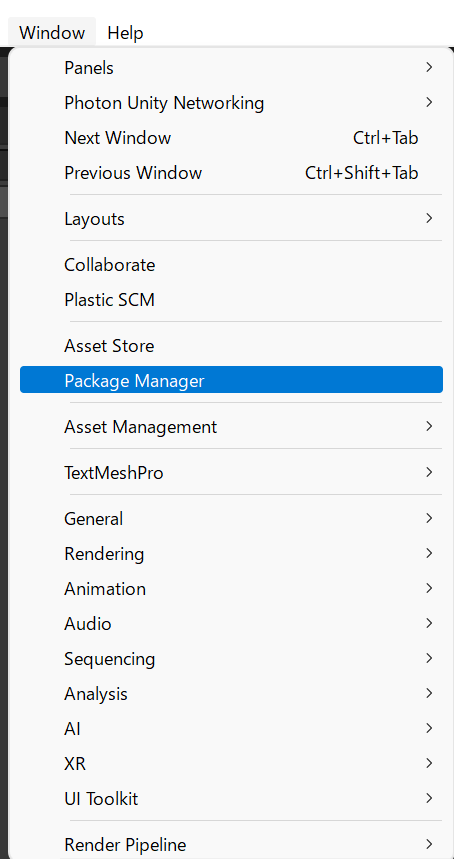
Task: Open the TextMeshPro submenu
Action: tap(231, 472)
